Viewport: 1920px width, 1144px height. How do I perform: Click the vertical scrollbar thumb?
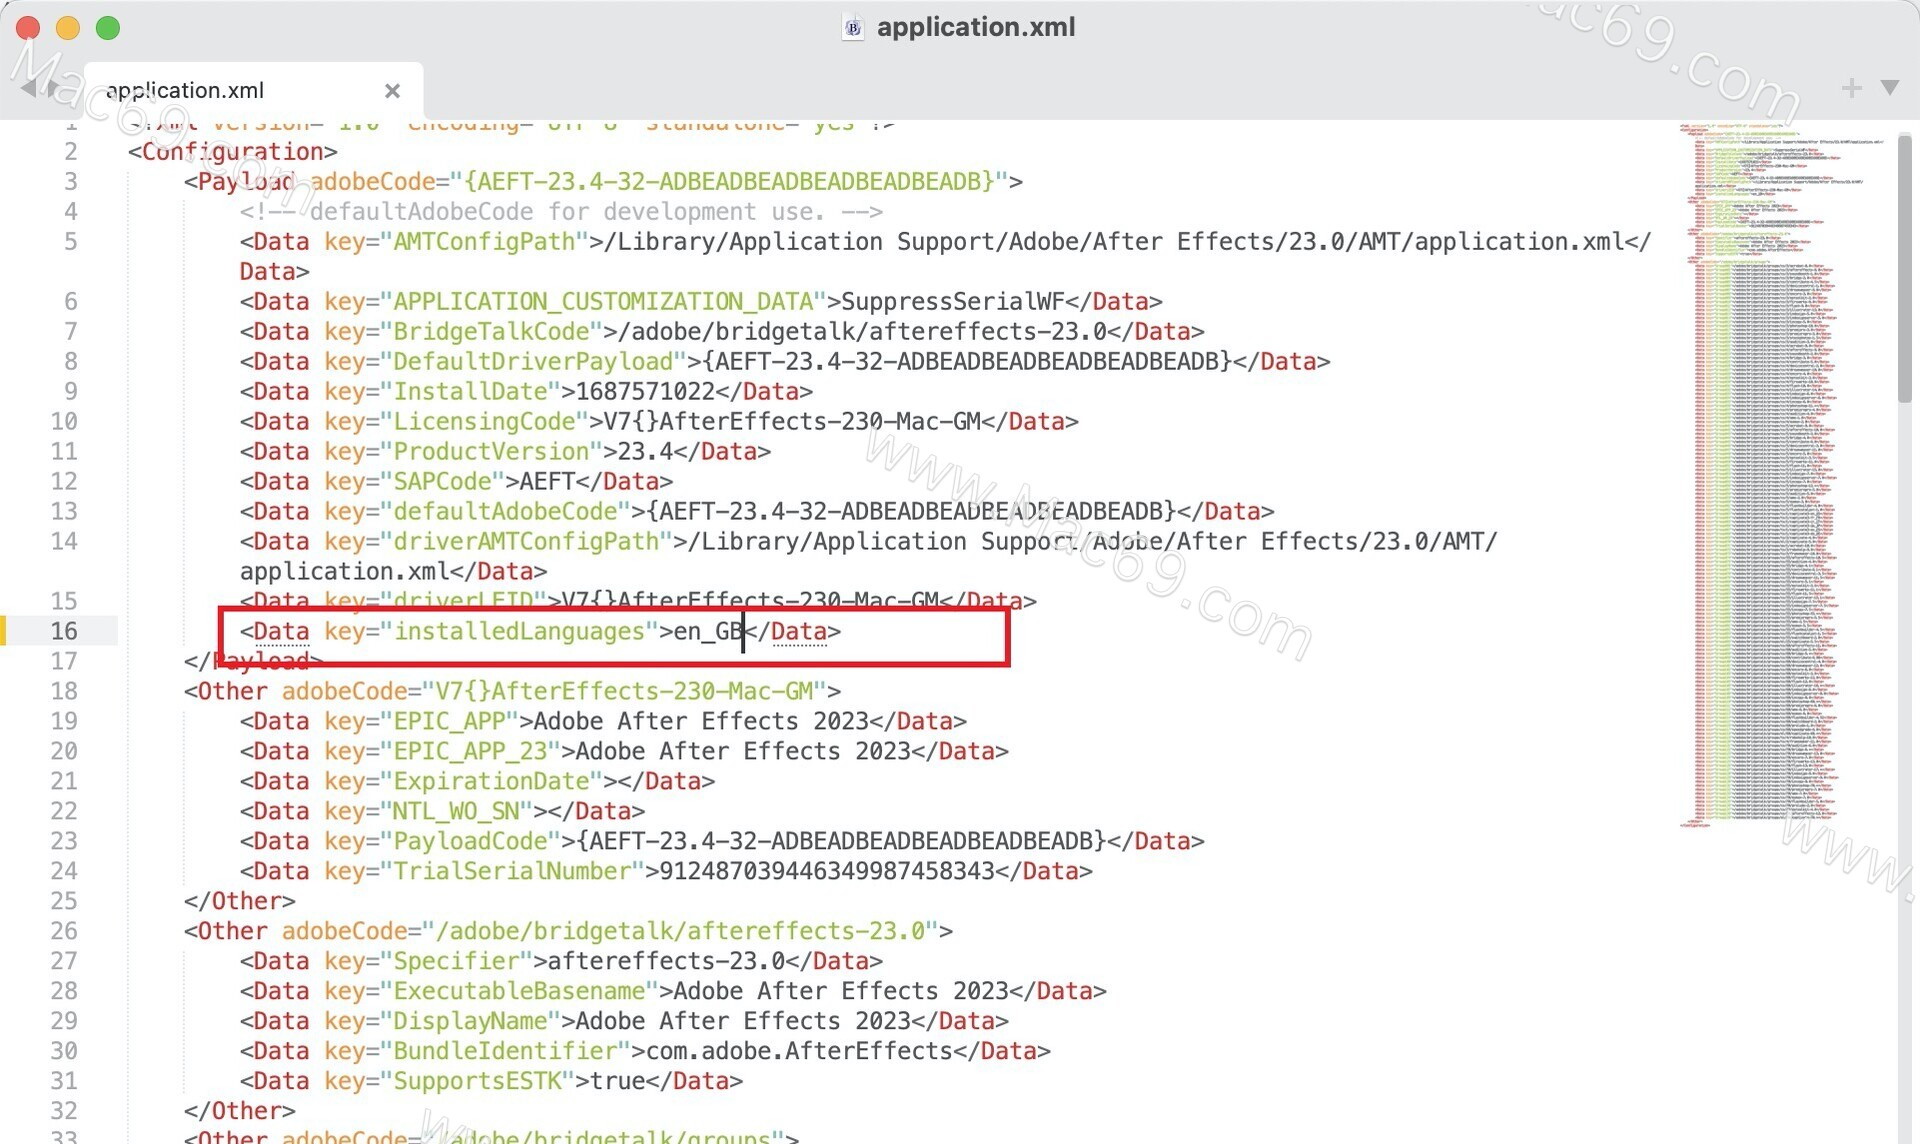tap(1904, 270)
